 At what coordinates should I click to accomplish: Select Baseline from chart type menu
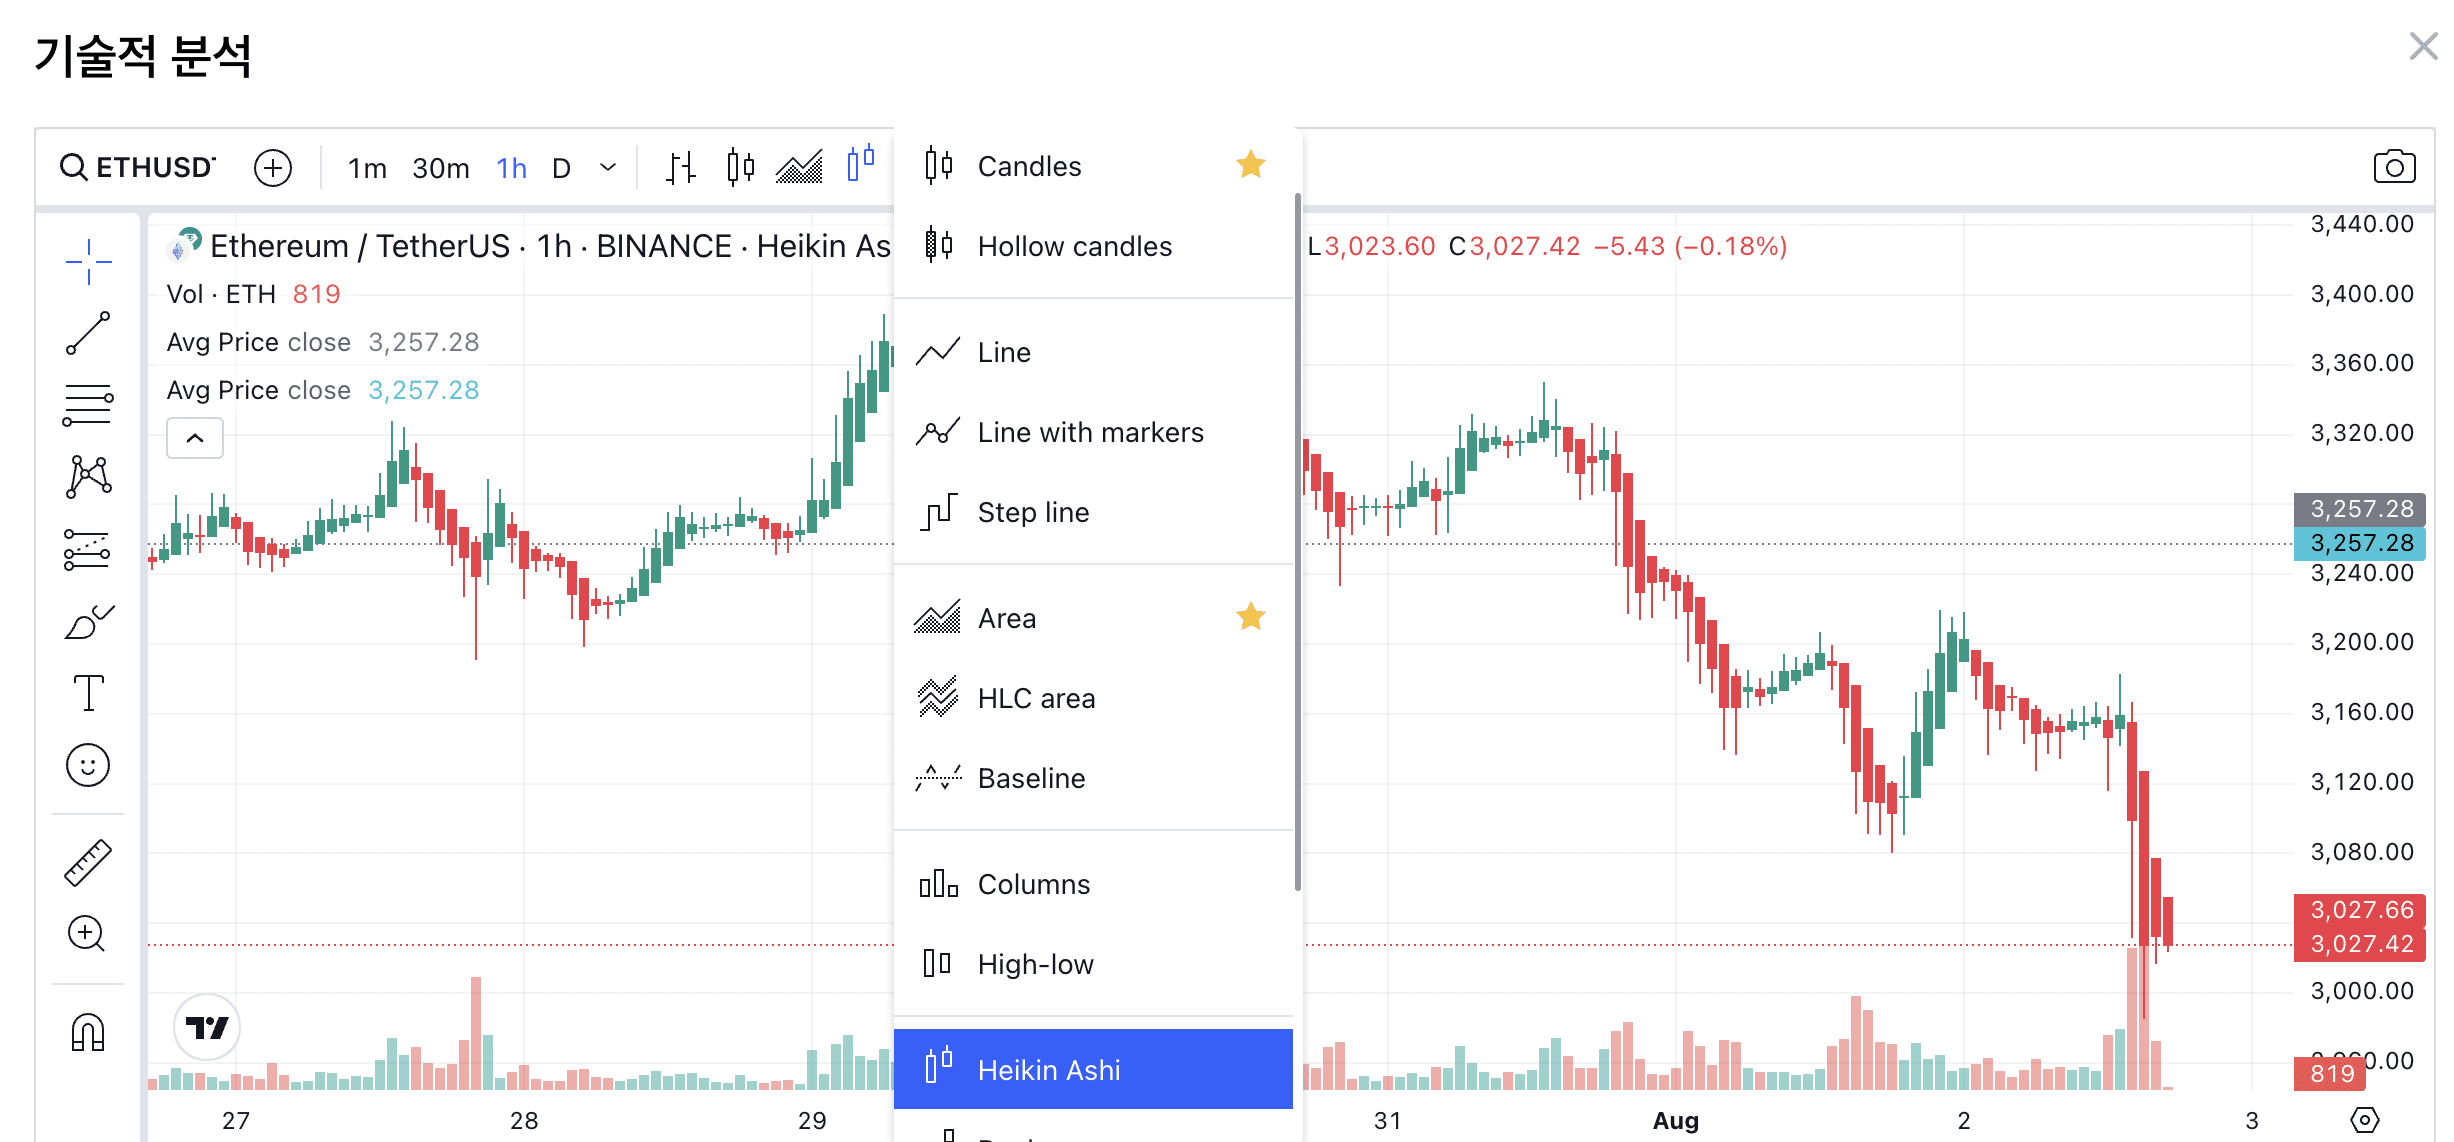point(1031,778)
